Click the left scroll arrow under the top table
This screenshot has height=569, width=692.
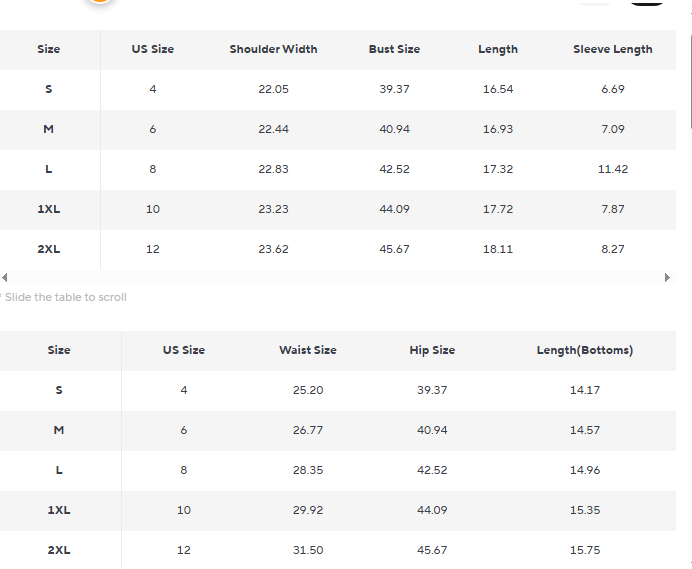pos(5,277)
